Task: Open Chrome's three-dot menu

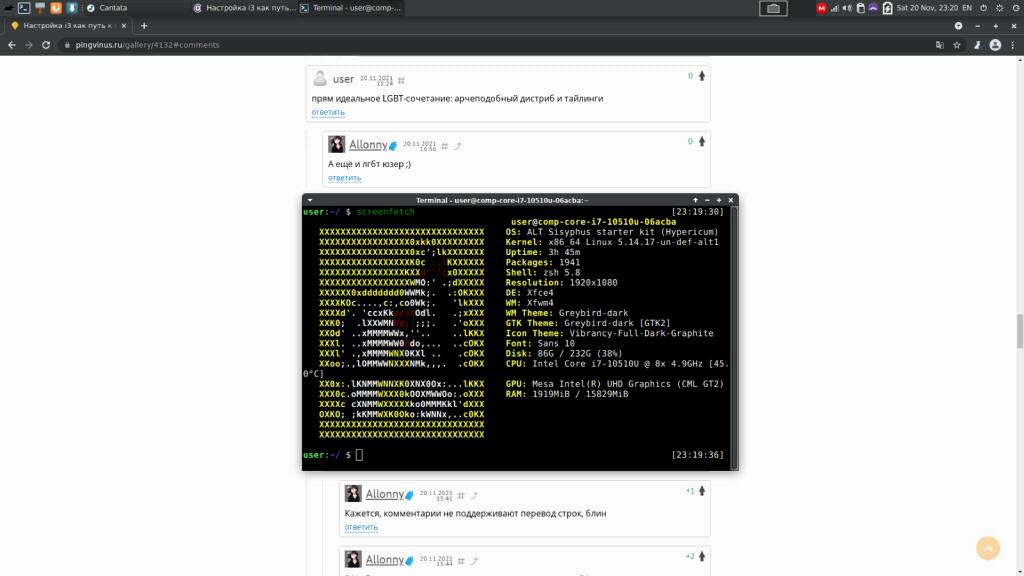Action: [x=1012, y=45]
